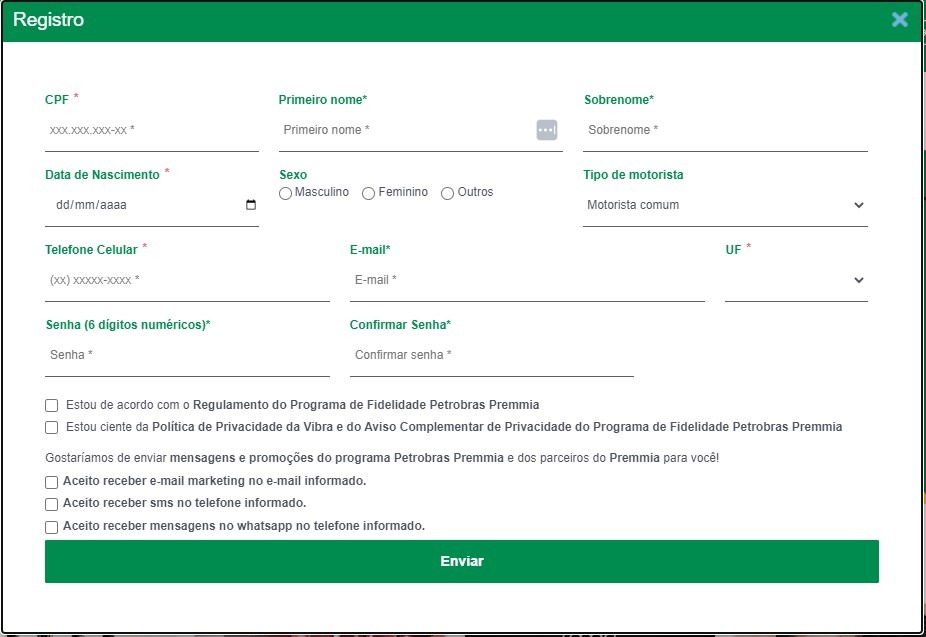Choose the Outros sex option
Screen dimensions: 926x637
point(448,193)
